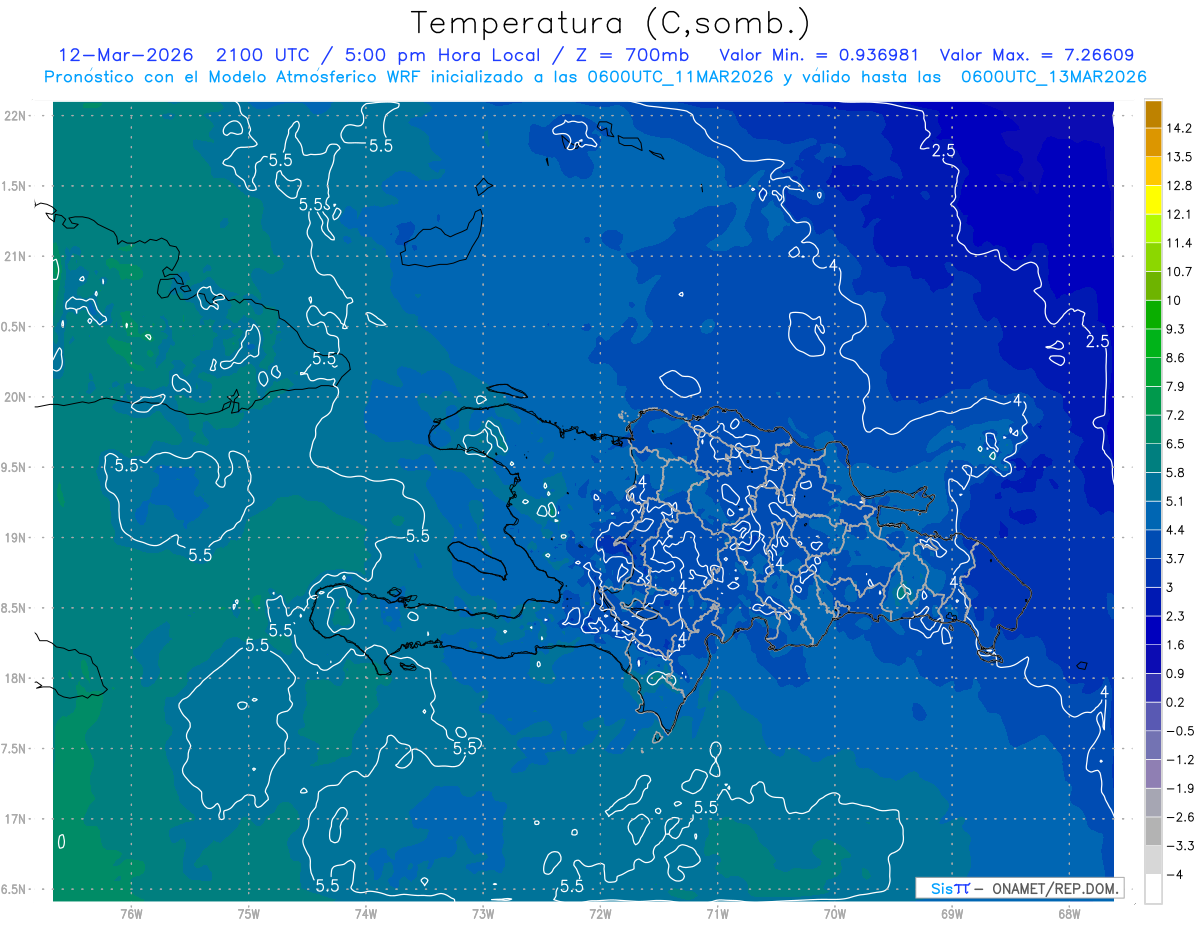
Task: Pick the brown swatch above 14.2
Action: coord(1153,114)
